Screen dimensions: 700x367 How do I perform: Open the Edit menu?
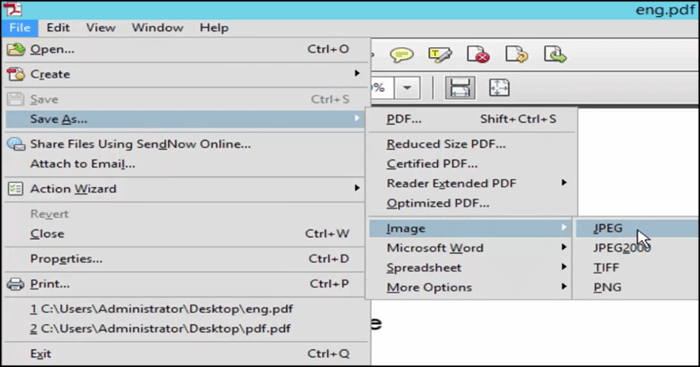tap(58, 28)
